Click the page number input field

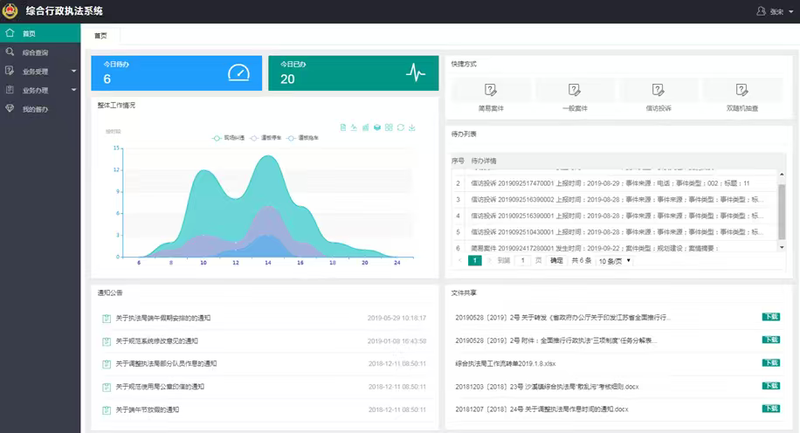[523, 260]
